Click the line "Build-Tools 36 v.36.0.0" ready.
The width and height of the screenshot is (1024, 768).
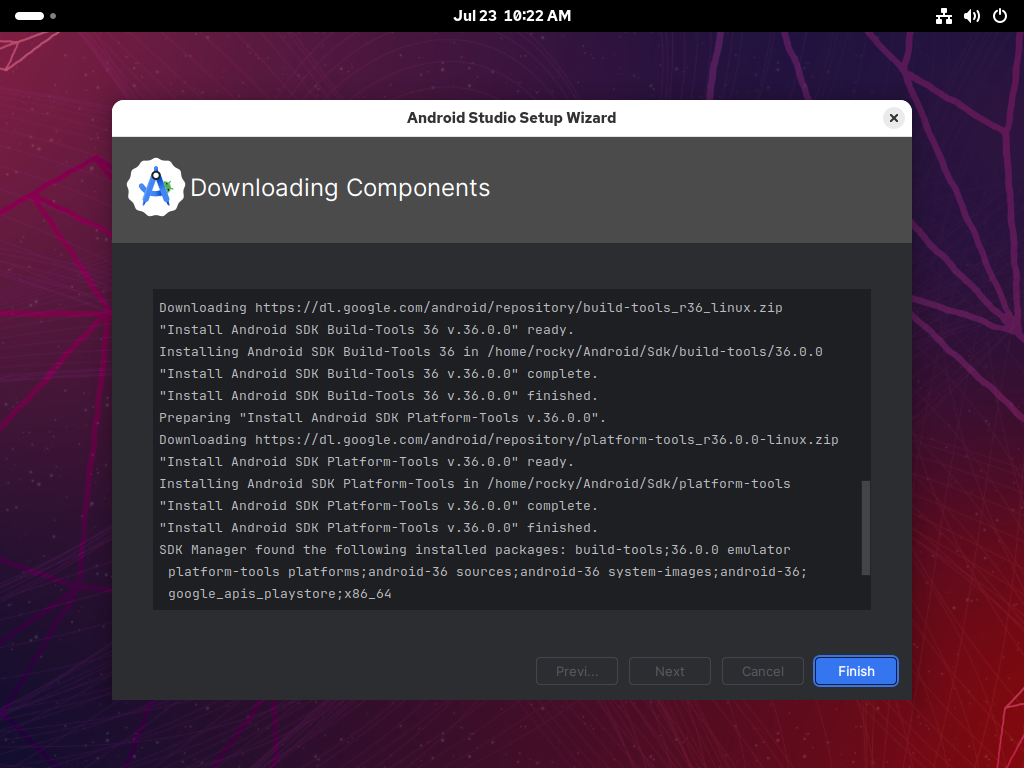[x=366, y=330]
